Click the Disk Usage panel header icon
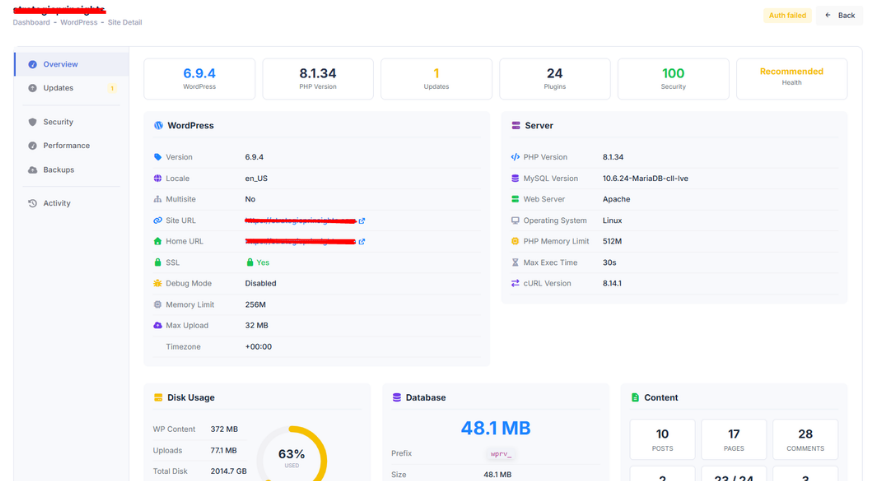This screenshot has height=481, width=875. pos(158,398)
